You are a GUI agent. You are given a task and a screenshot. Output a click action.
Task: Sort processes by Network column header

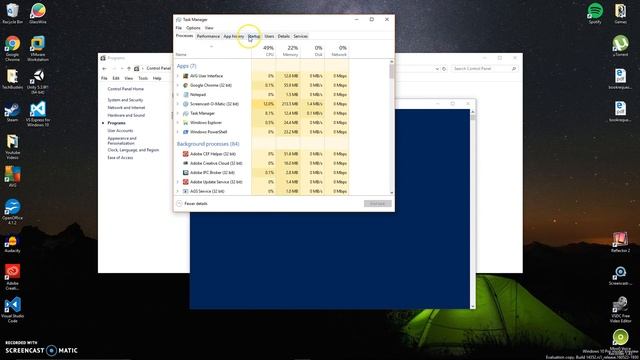tap(337, 51)
